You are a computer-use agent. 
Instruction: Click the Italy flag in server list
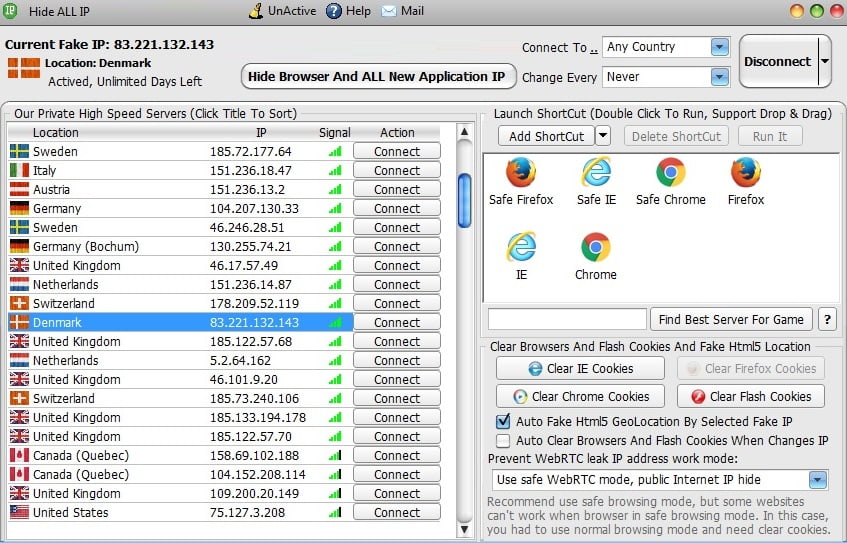19,170
